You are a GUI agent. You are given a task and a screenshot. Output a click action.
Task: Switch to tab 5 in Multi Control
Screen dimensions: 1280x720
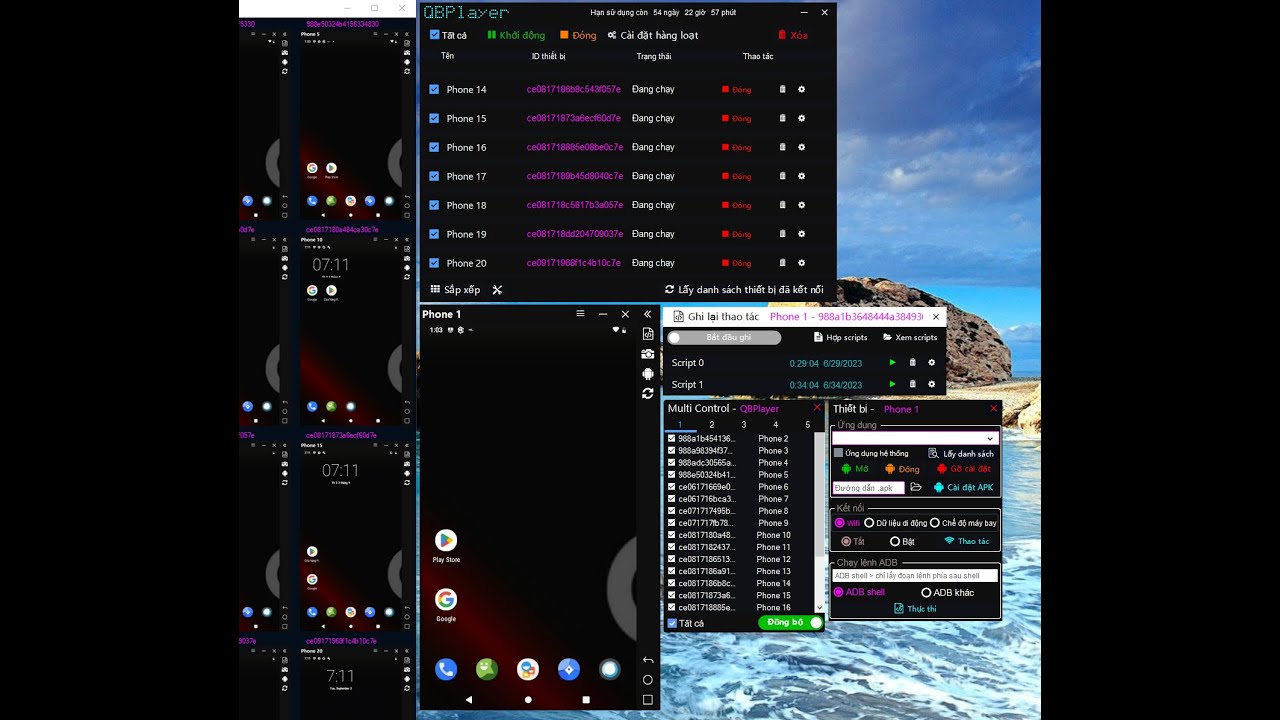807,425
